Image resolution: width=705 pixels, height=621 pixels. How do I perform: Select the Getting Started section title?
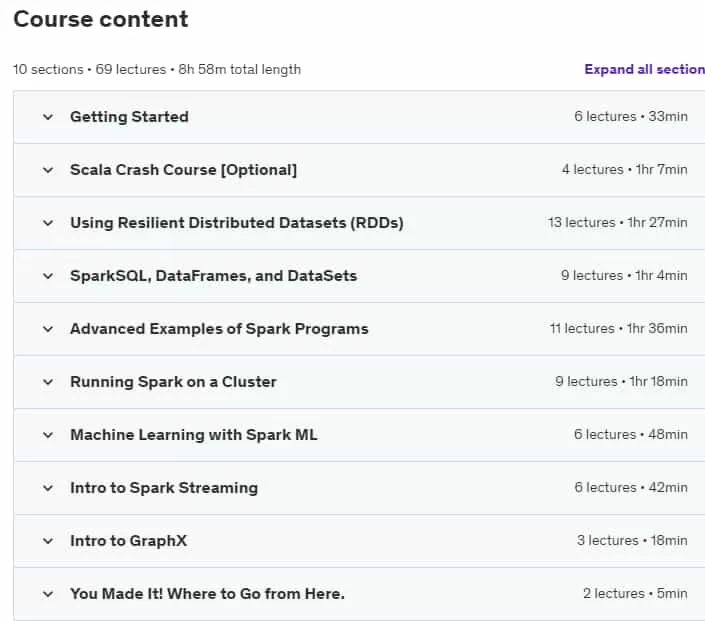pos(129,117)
